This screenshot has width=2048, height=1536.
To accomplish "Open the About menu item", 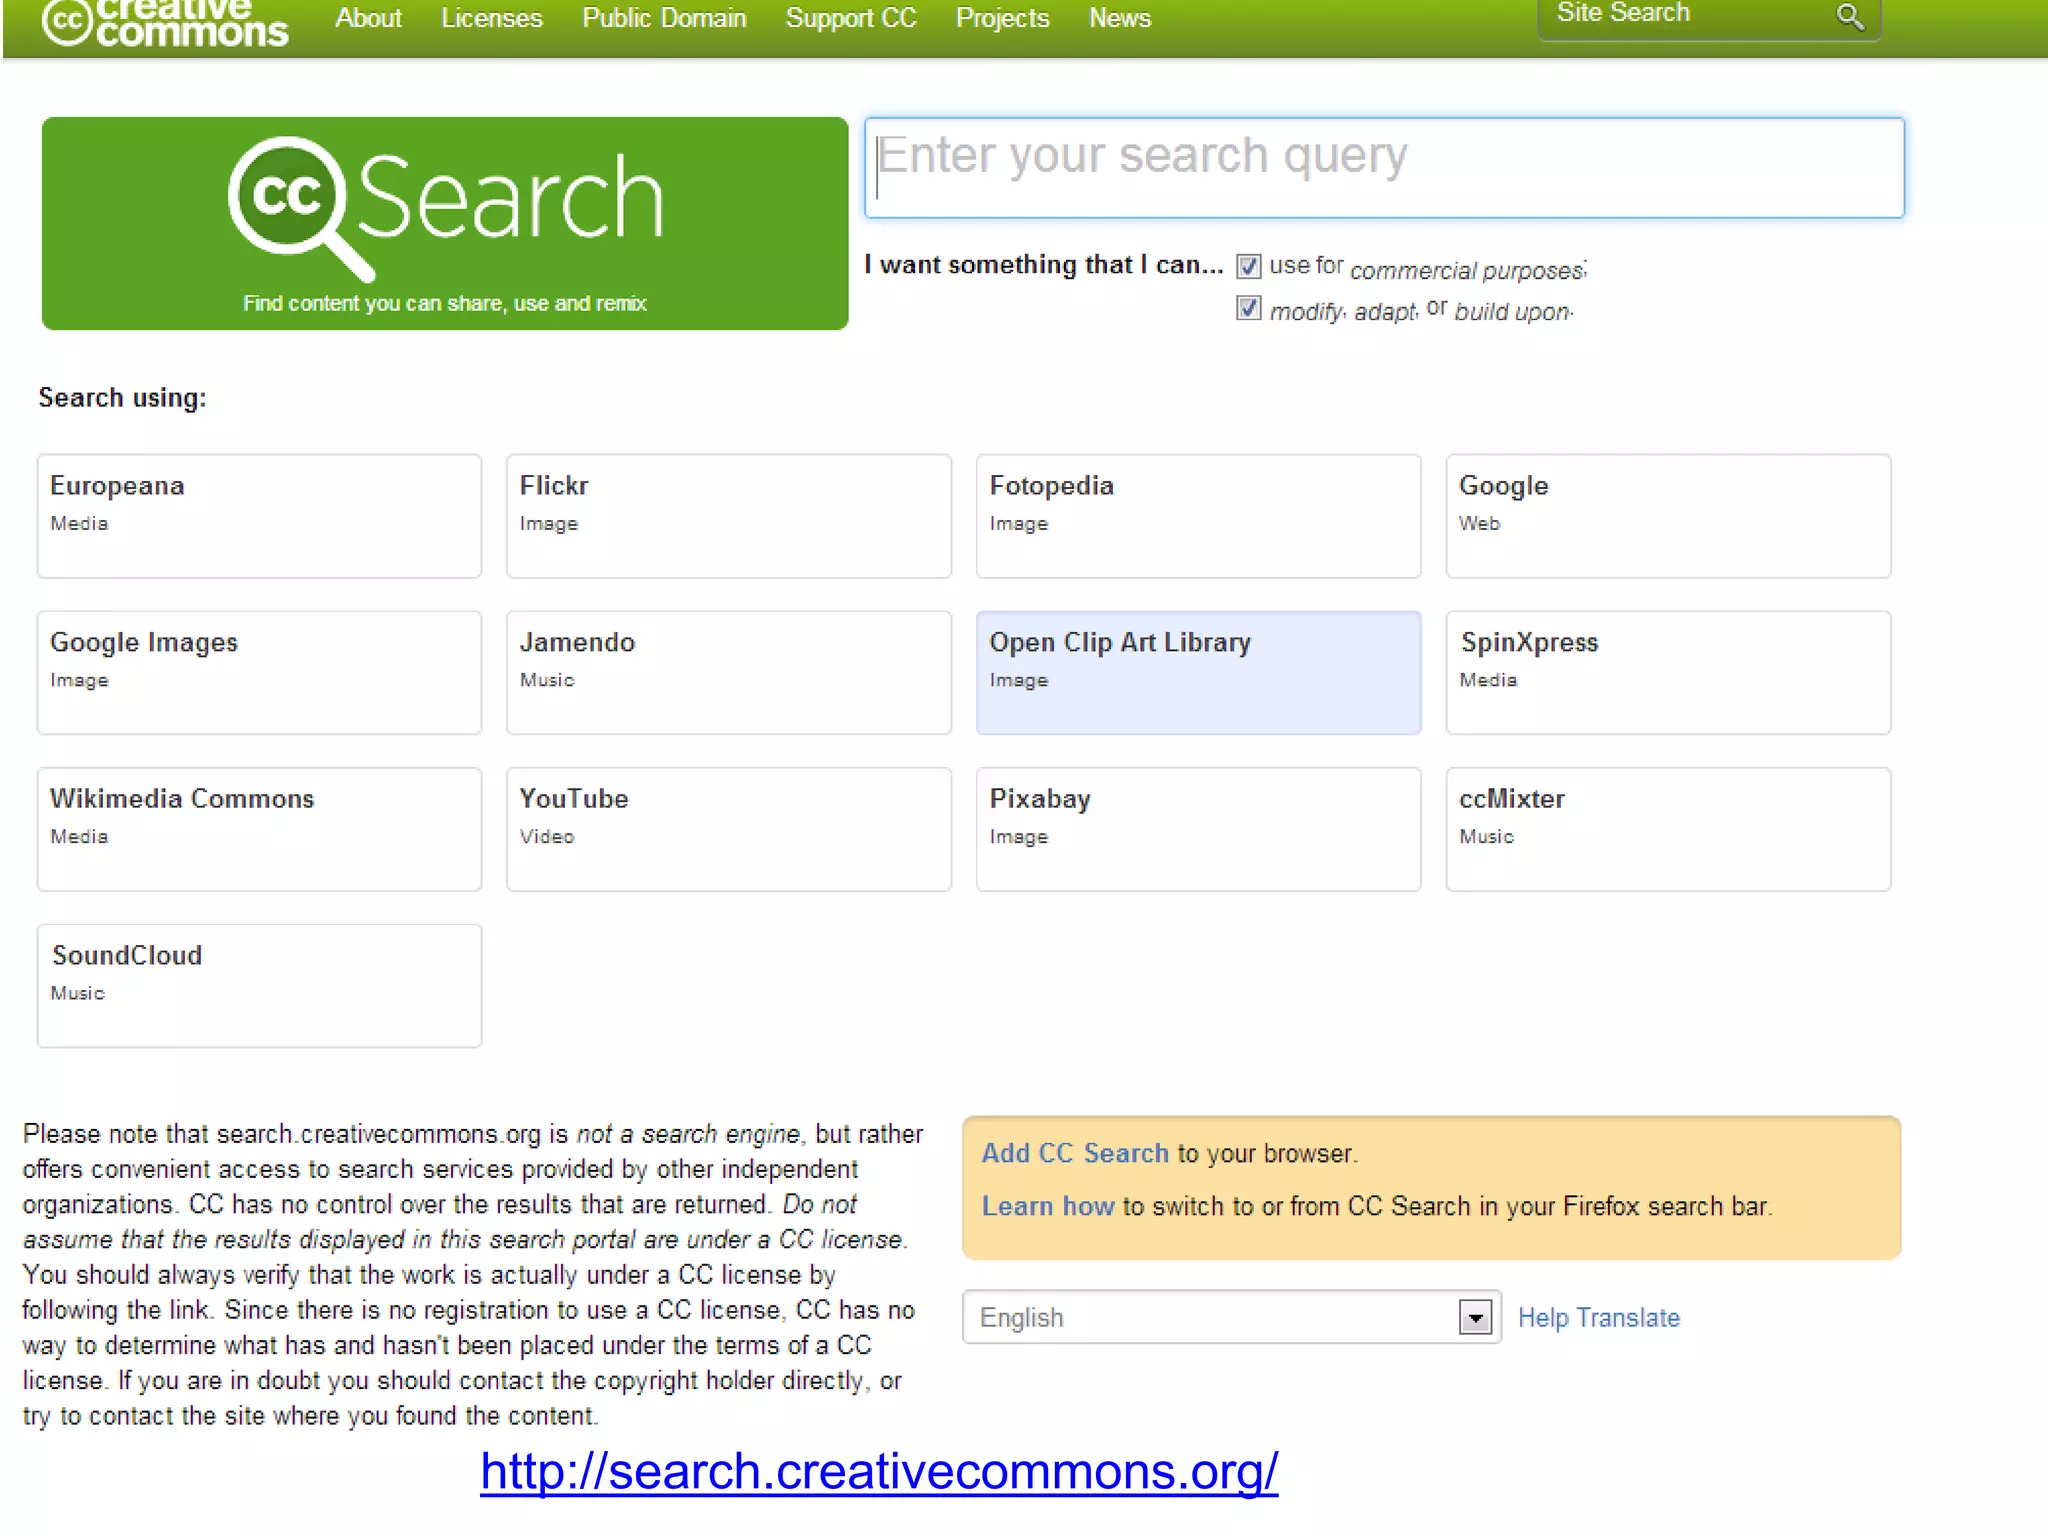I will (x=368, y=18).
